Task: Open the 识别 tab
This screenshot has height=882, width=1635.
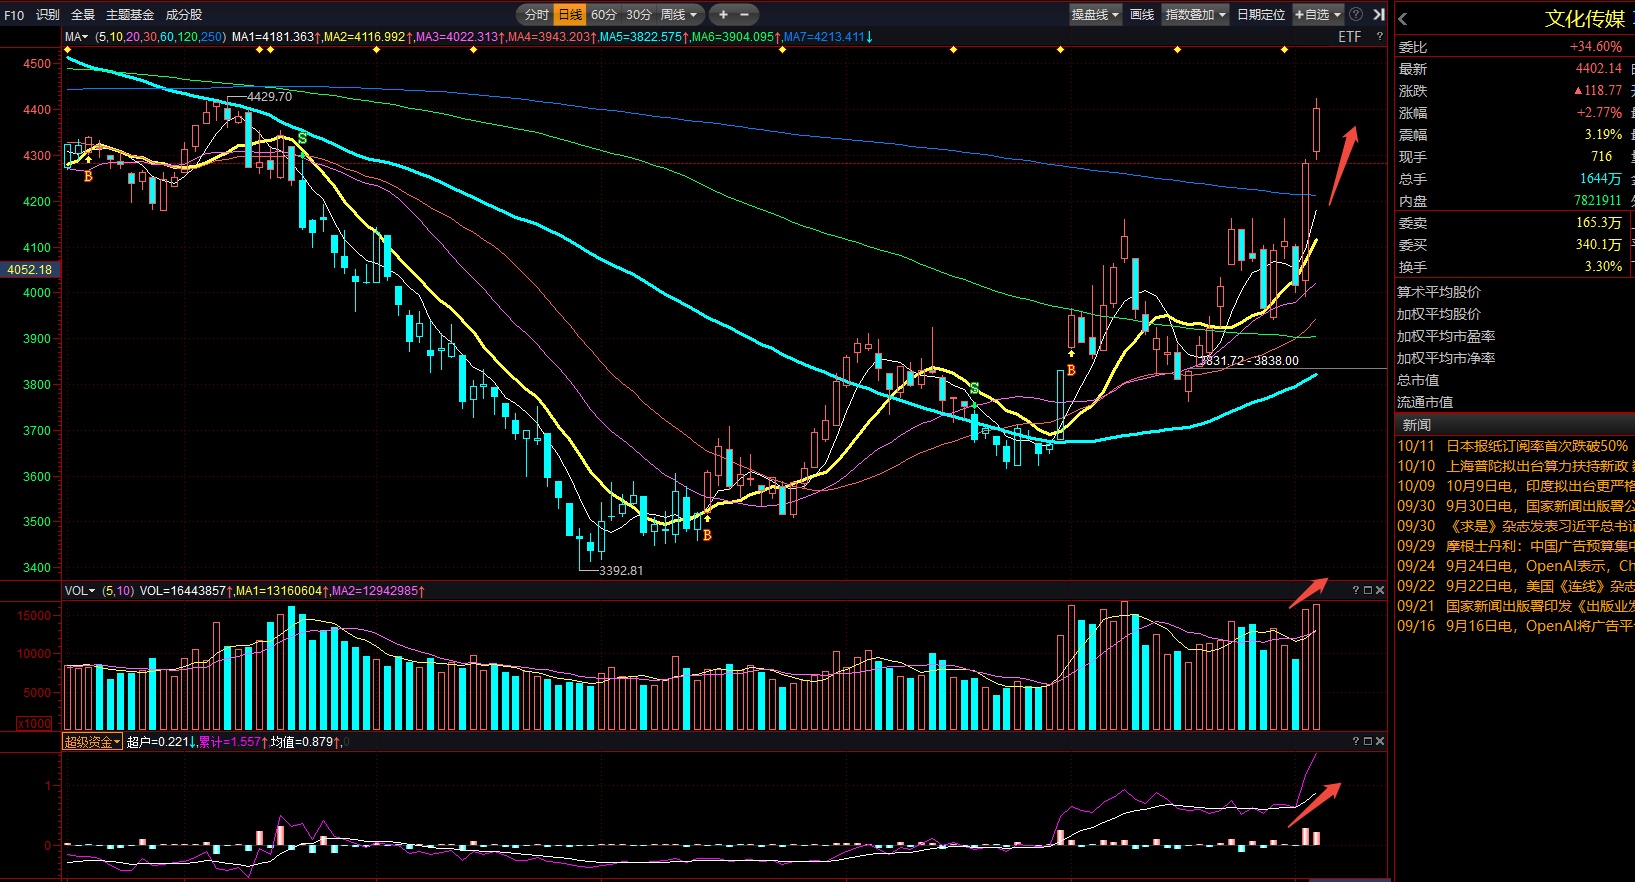Action: tap(48, 15)
